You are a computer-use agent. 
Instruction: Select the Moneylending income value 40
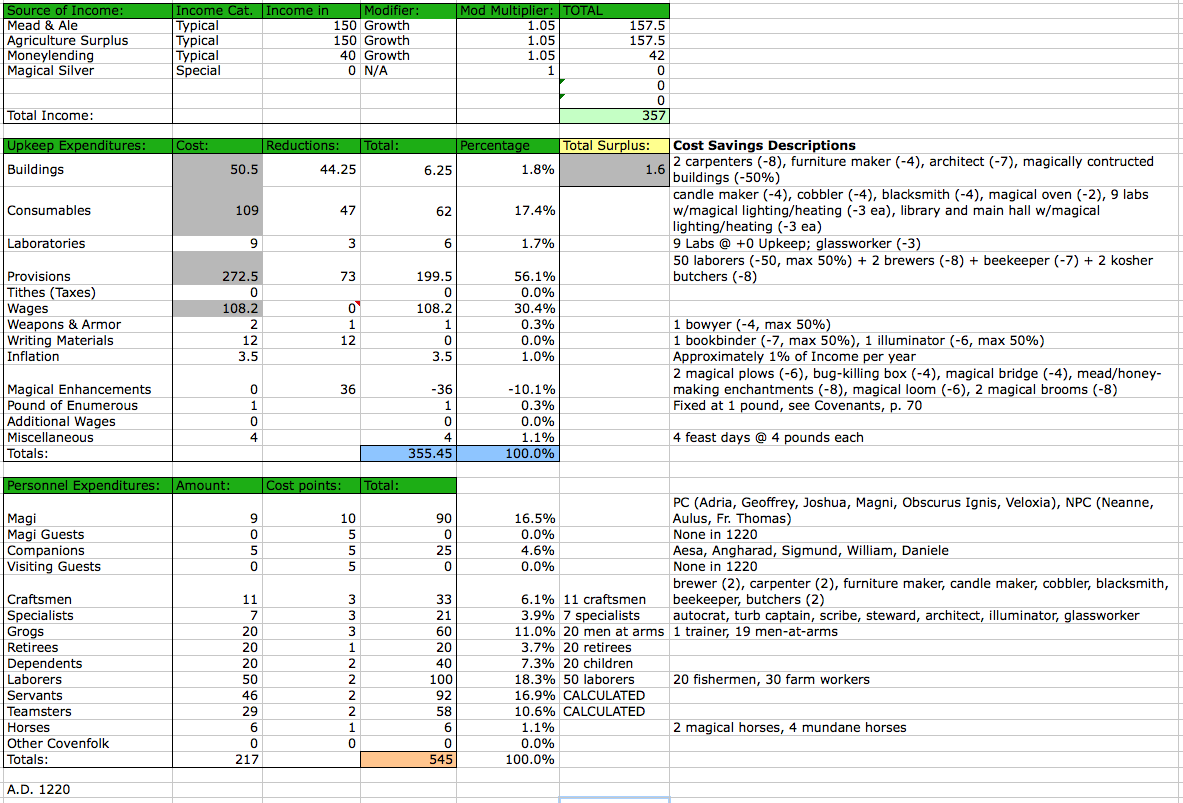[x=312, y=56]
